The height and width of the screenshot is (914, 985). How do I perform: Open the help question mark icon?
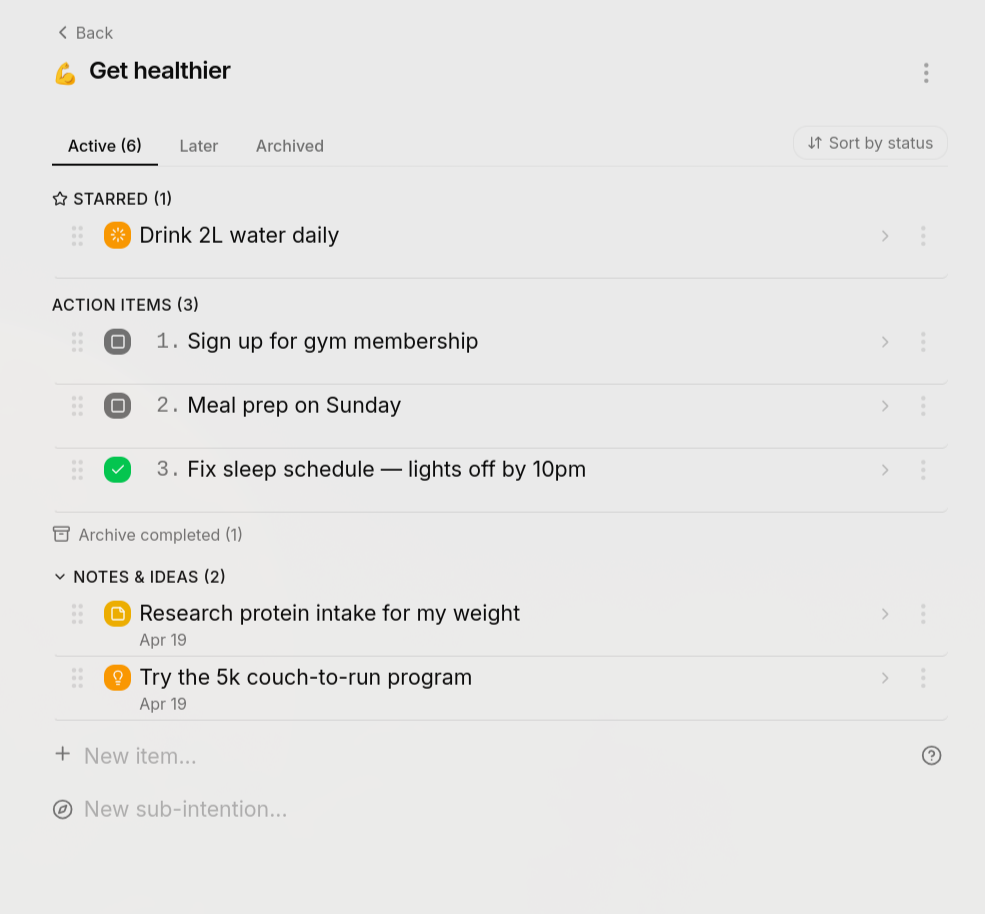click(x=931, y=756)
